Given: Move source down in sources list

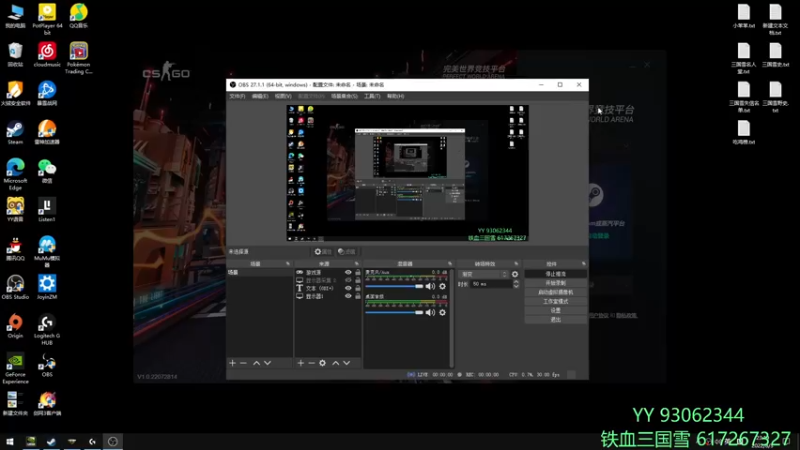Looking at the screenshot, I should pyautogui.click(x=347, y=363).
